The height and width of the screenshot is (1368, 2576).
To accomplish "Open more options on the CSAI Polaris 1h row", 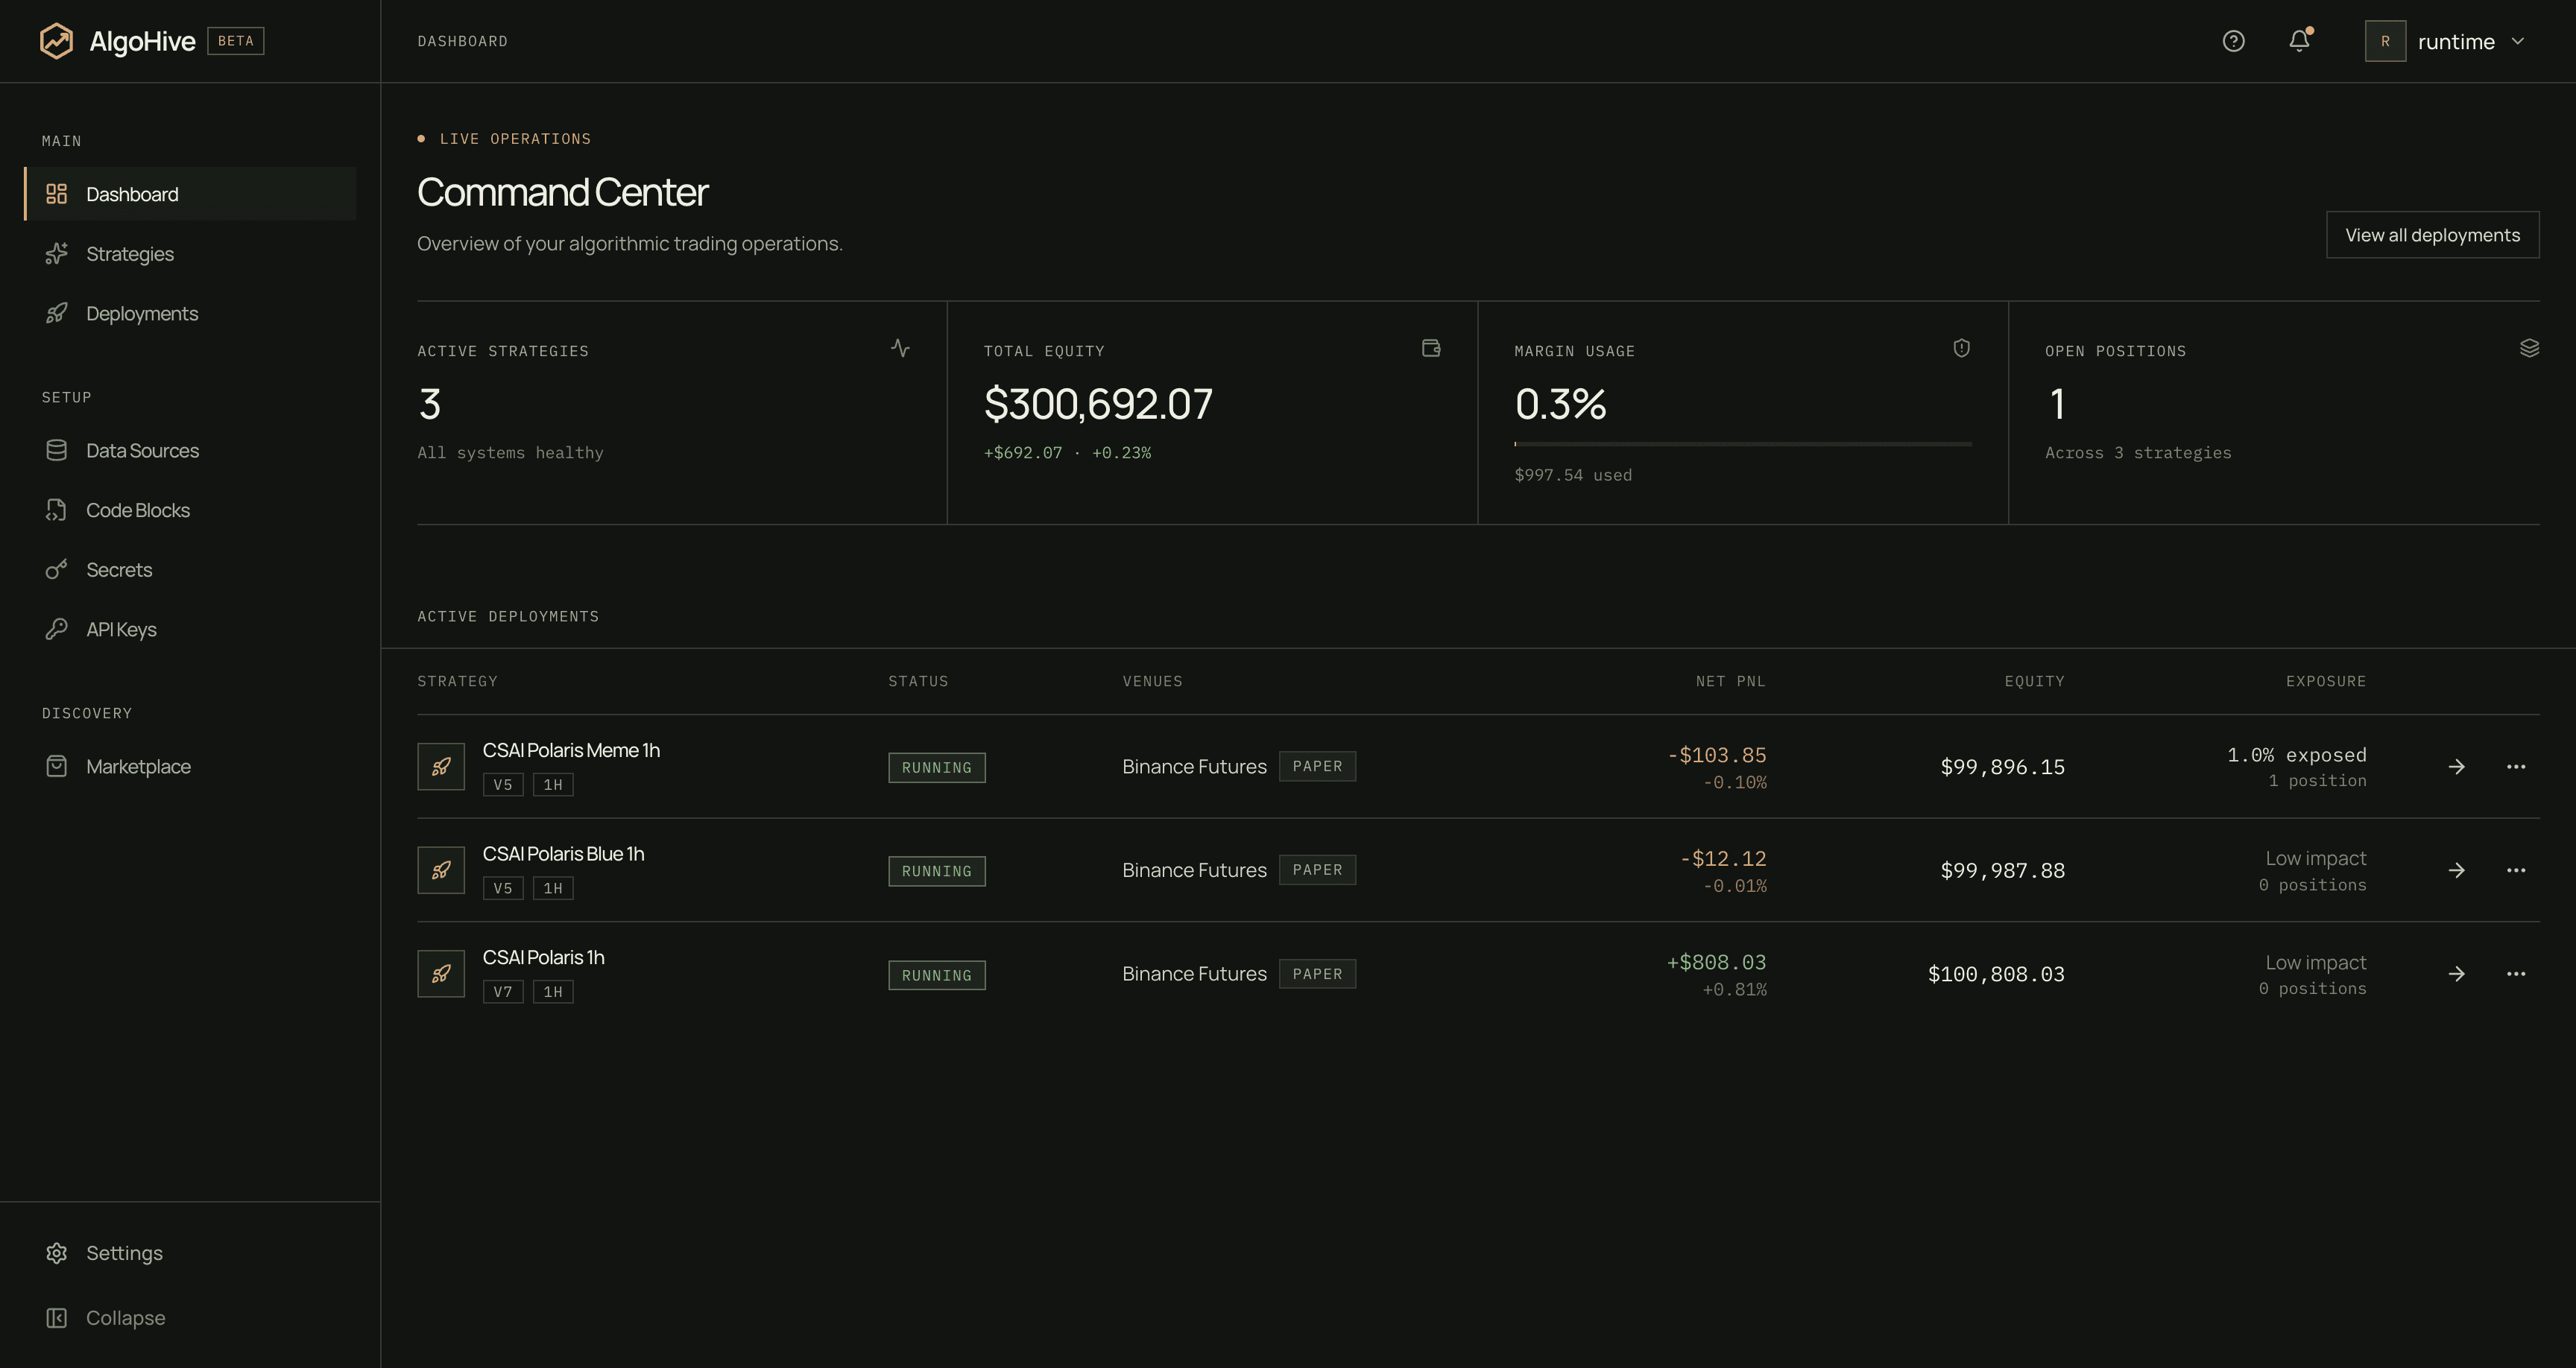I will [2516, 975].
